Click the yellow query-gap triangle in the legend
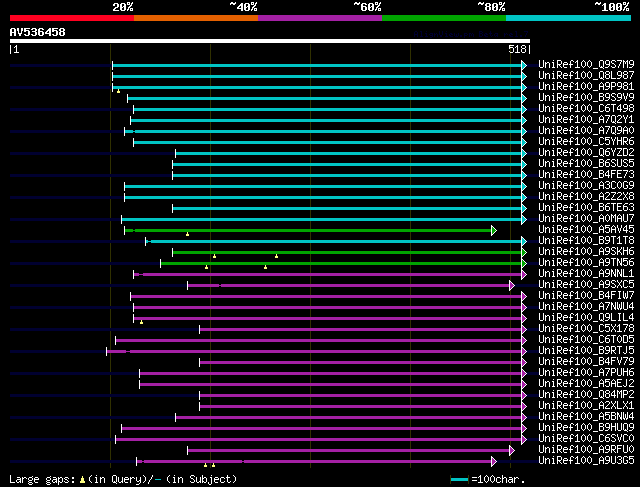The image size is (640, 487). click(82, 480)
